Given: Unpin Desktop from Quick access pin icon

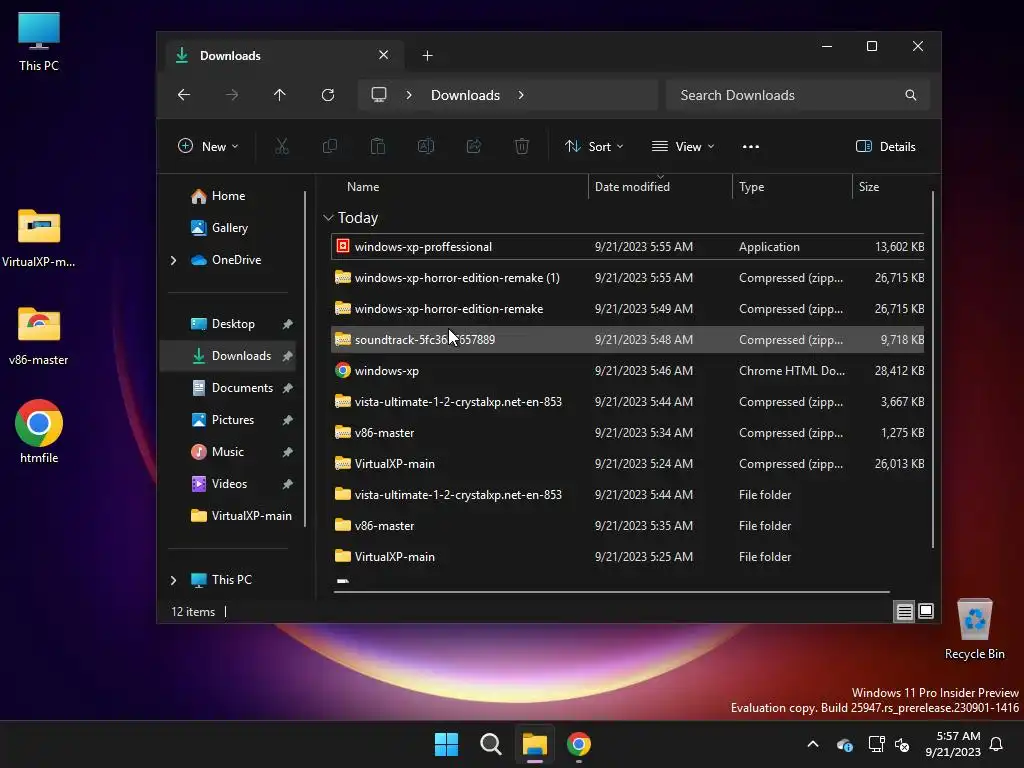Looking at the screenshot, I should coord(287,324).
